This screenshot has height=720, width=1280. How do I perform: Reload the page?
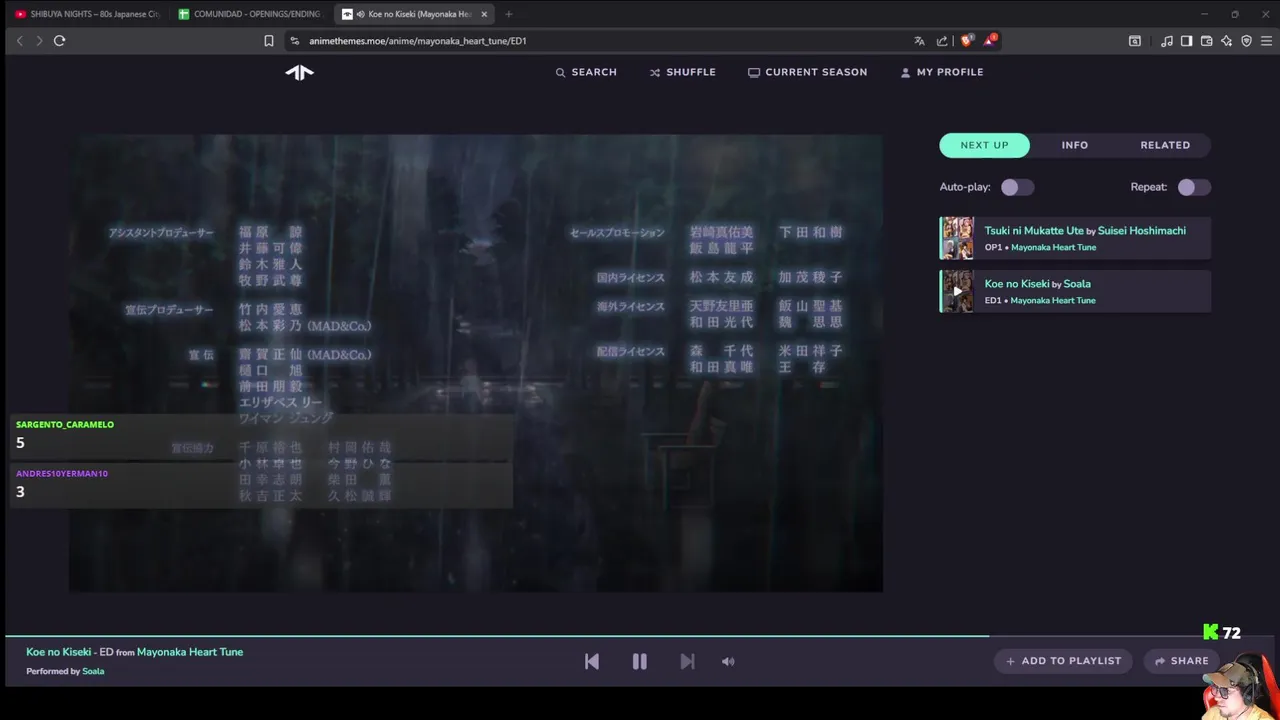pos(60,41)
